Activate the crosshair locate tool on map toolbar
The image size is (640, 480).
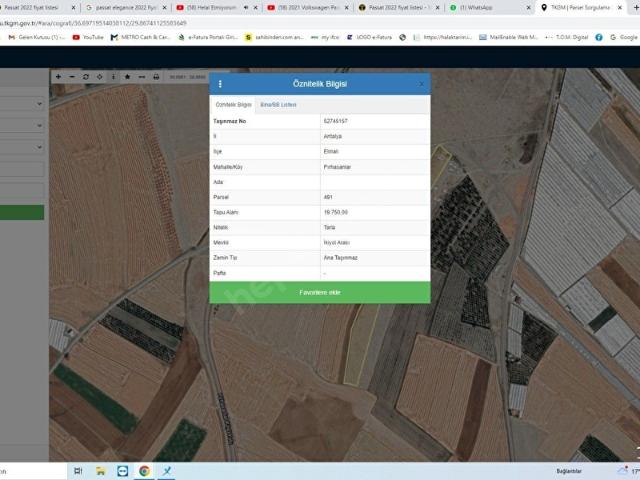click(x=100, y=77)
